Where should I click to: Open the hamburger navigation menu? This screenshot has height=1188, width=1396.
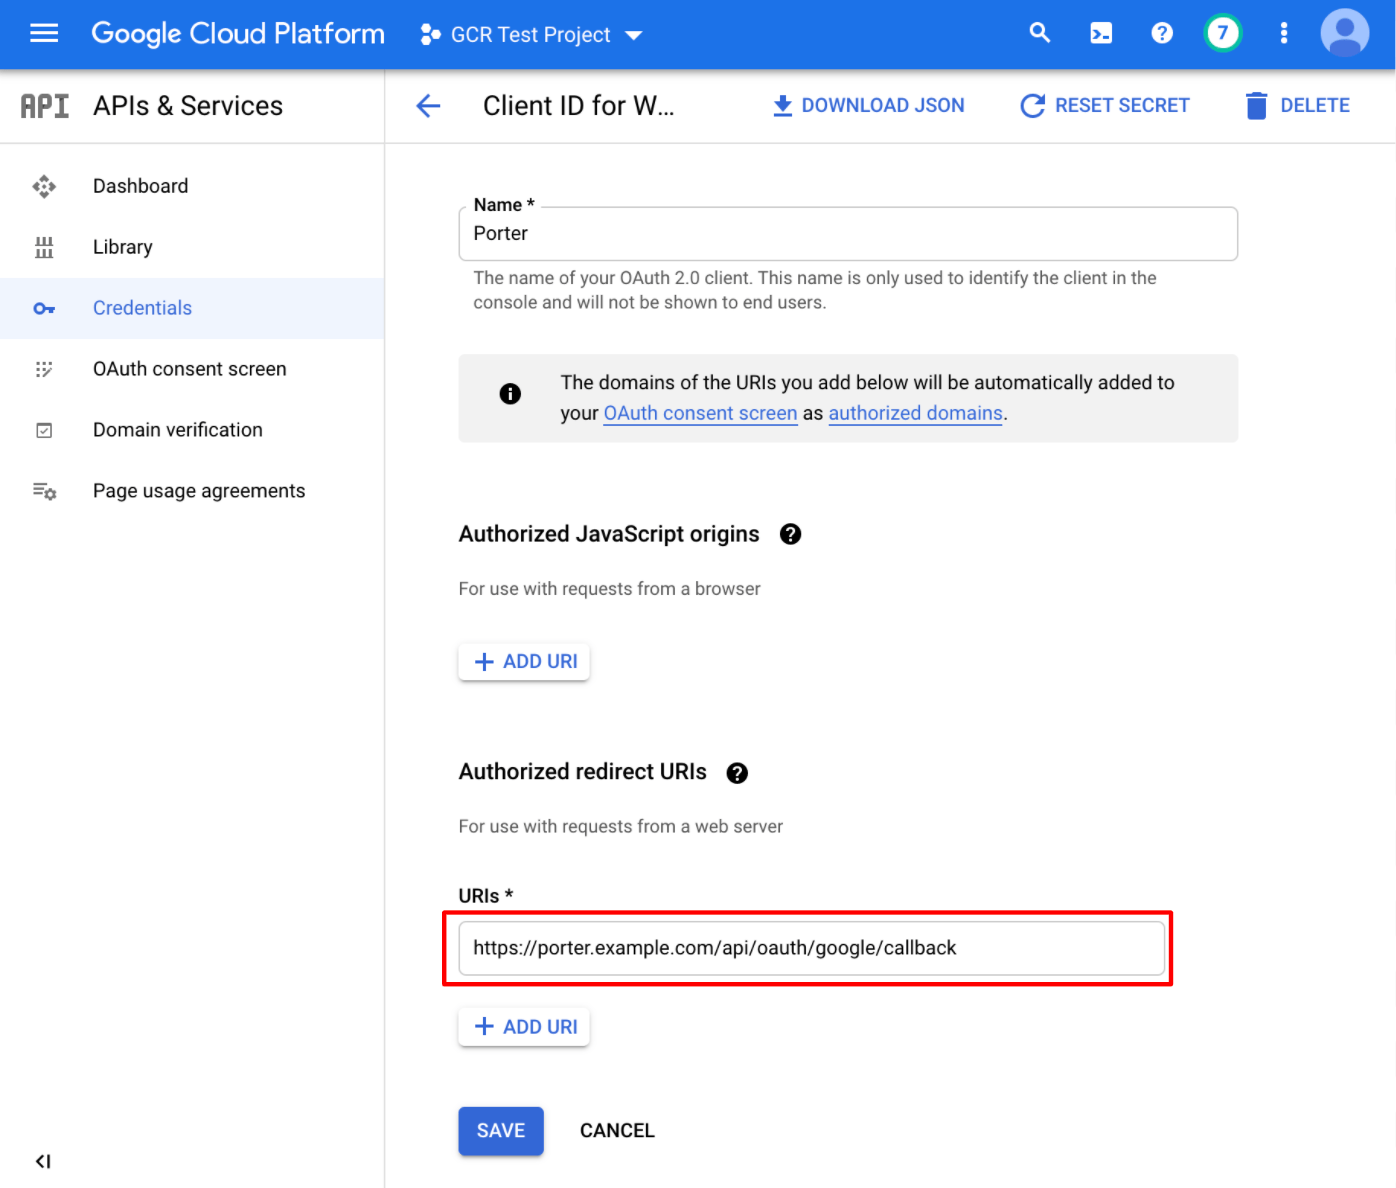point(44,34)
